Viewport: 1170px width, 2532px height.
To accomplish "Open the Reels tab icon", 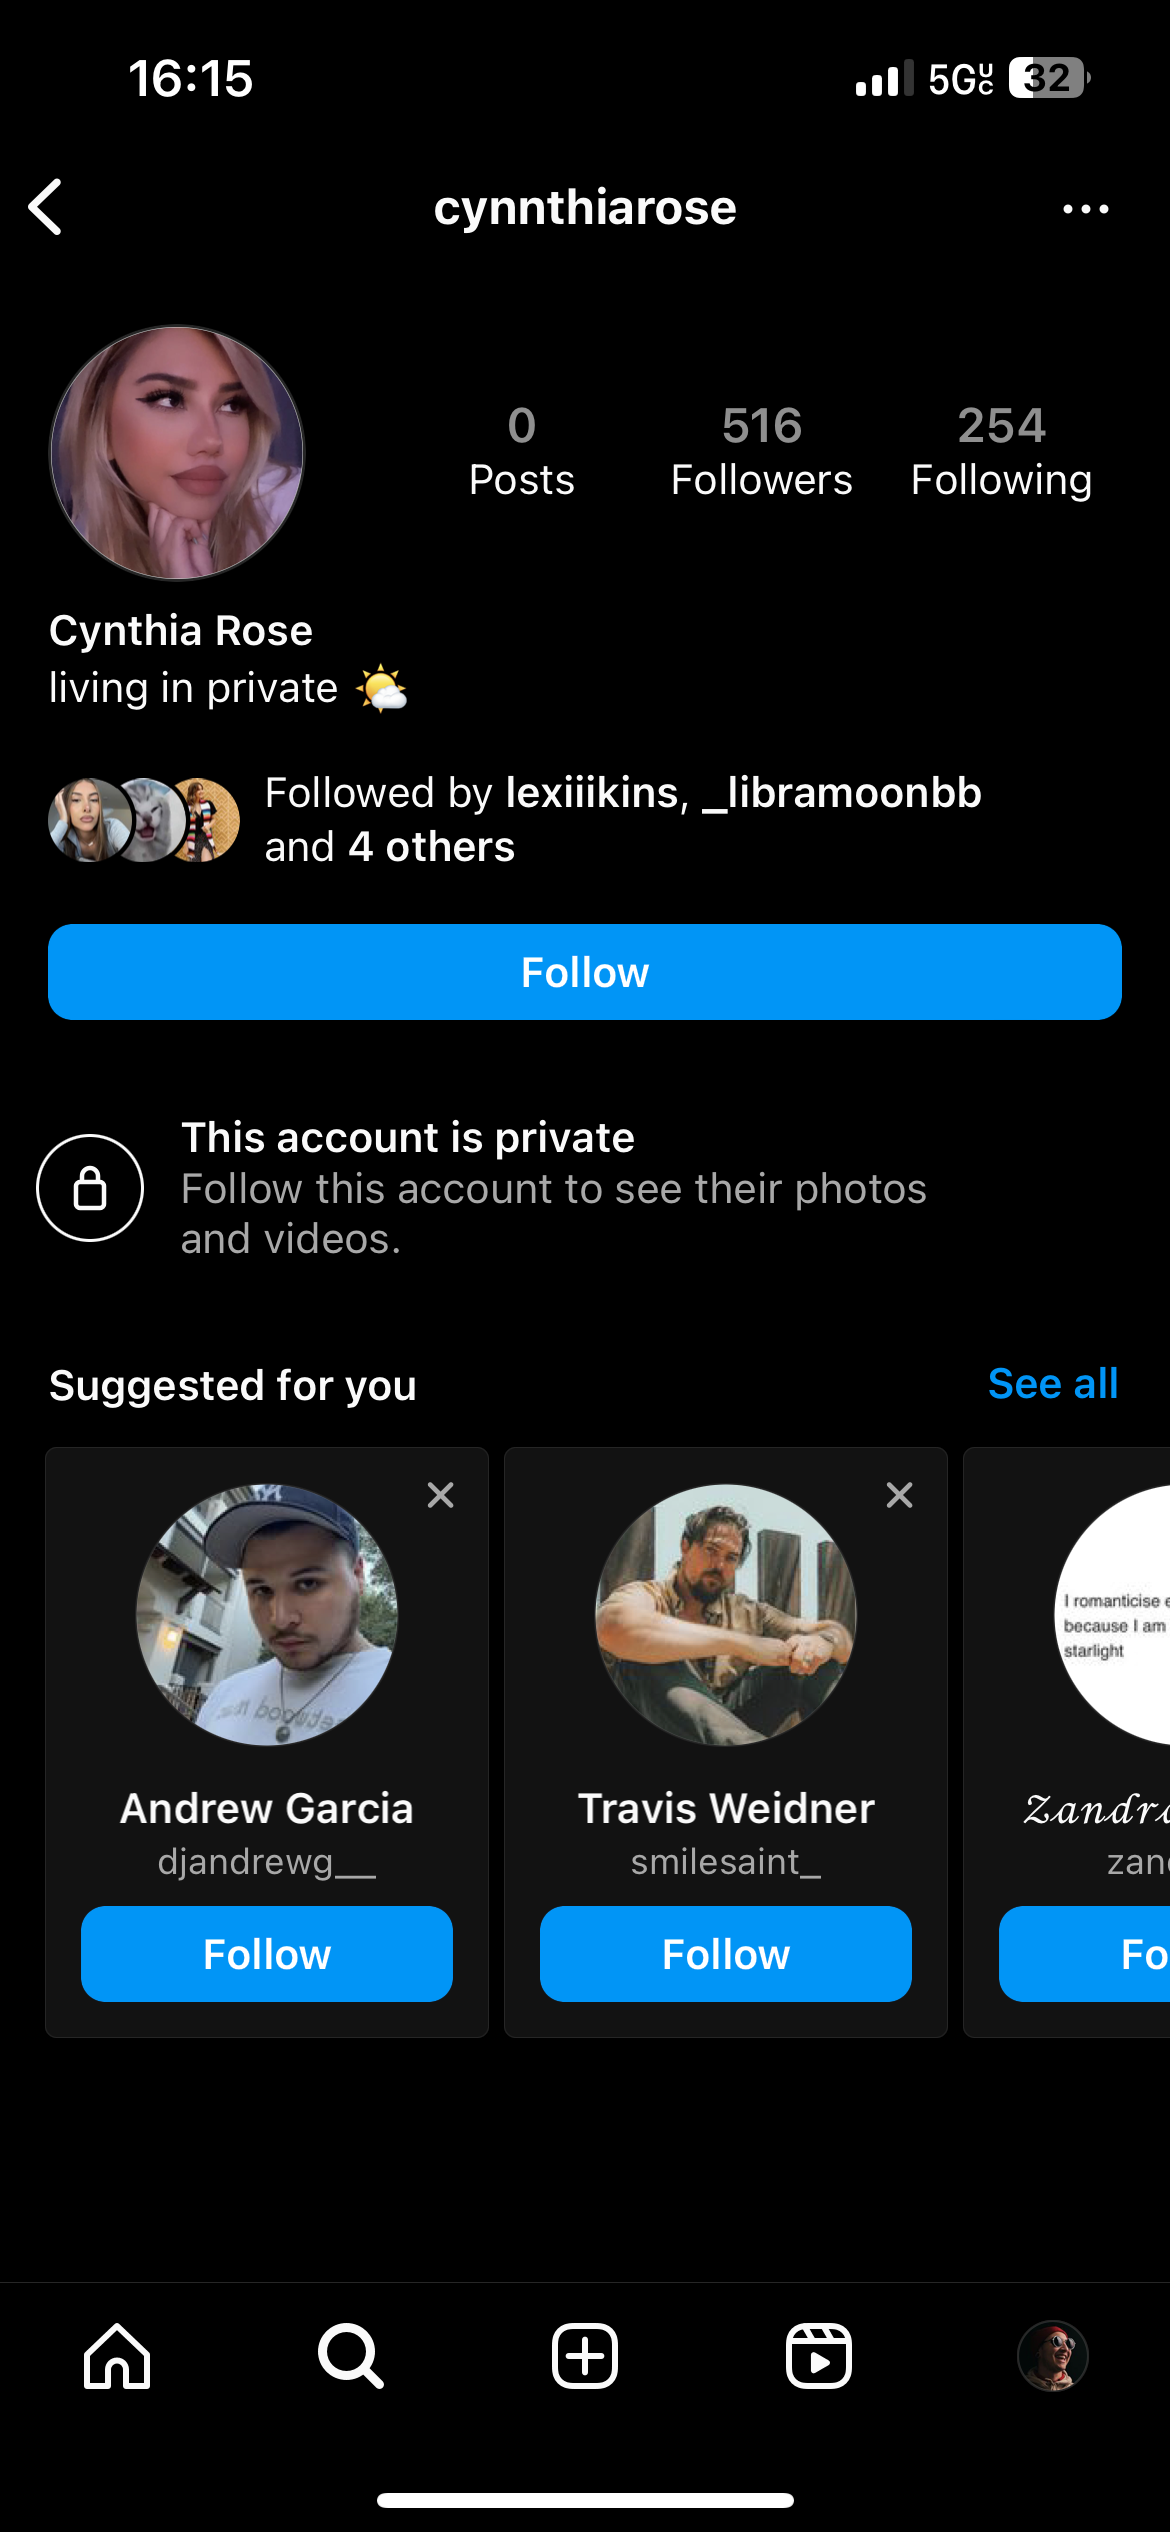I will click(819, 2356).
